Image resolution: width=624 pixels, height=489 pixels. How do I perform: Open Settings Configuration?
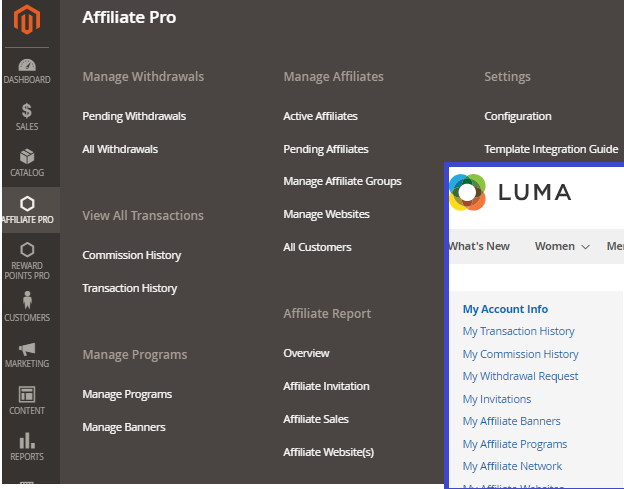tap(518, 116)
